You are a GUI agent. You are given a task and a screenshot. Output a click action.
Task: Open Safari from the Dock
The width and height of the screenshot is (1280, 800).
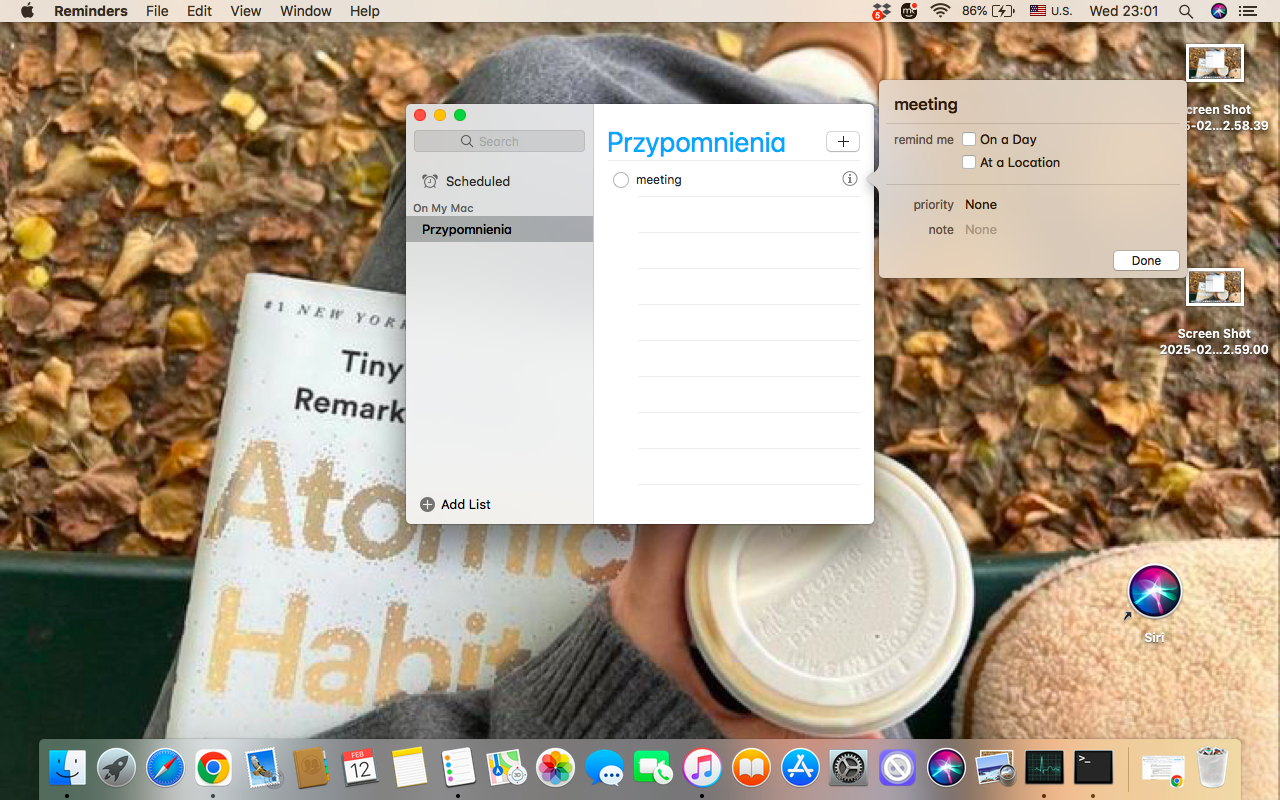pyautogui.click(x=164, y=768)
